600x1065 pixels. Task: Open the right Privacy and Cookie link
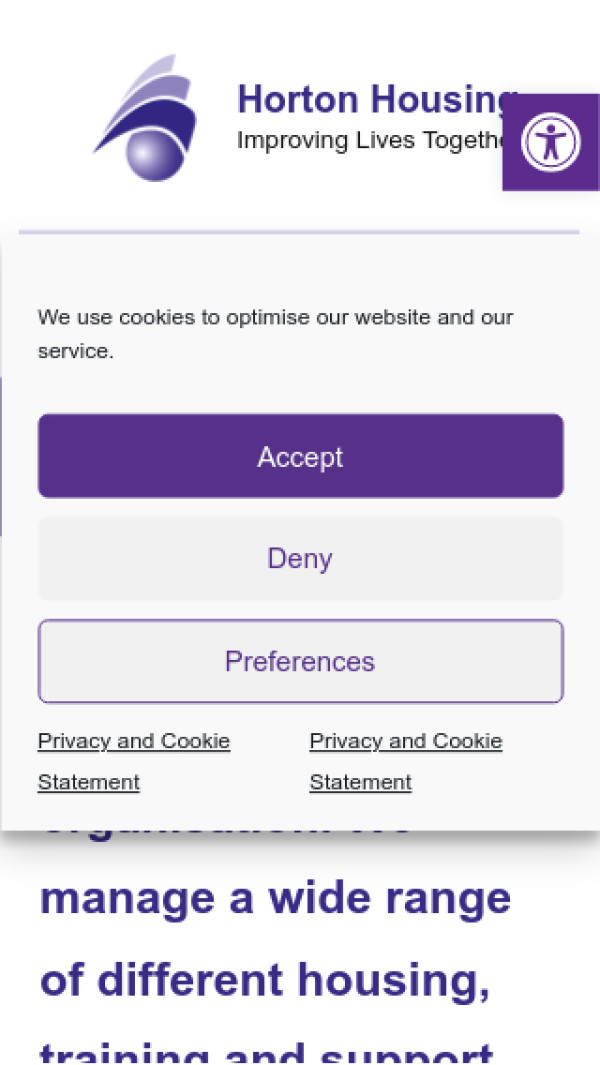[406, 741]
